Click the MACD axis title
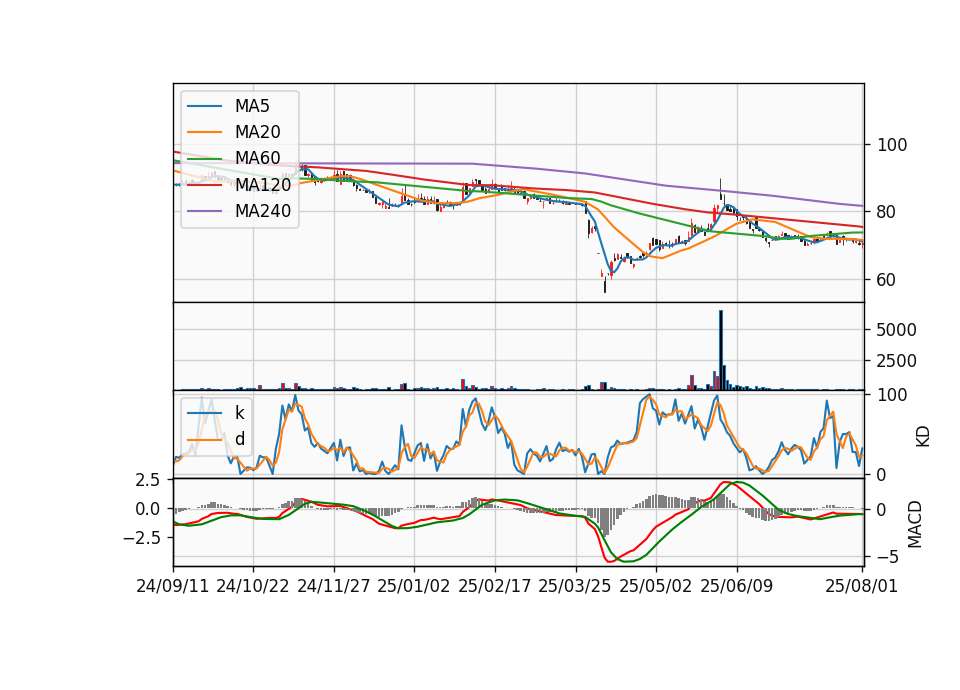Viewport: 960px width, 690px height. (914, 524)
